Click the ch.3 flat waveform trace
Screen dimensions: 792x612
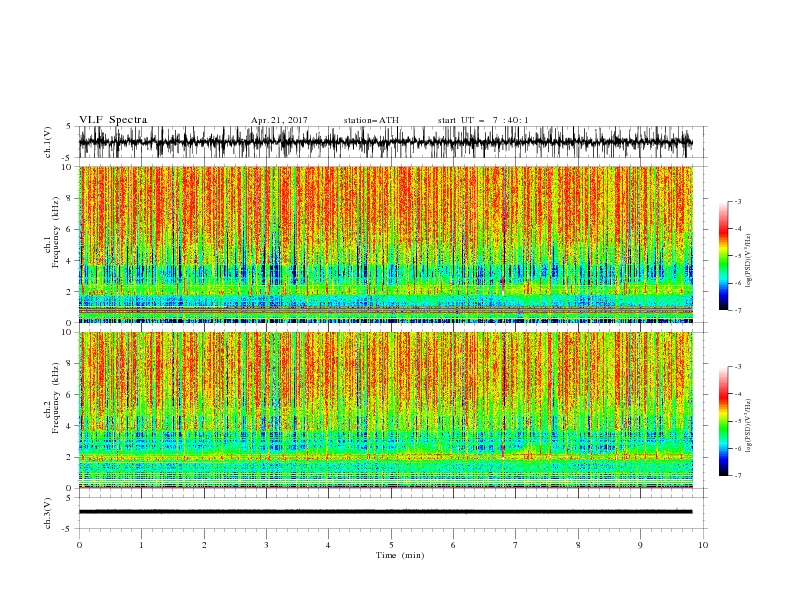tap(385, 512)
